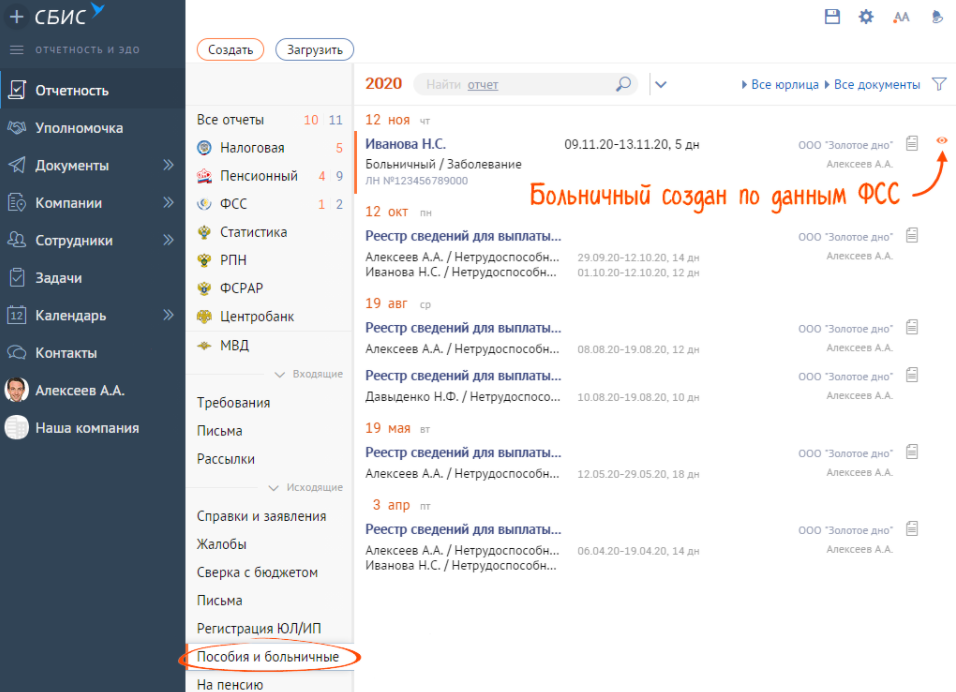This screenshot has height=692, width=956.
Task: Click the save (floppy disk) icon
Action: tap(832, 17)
